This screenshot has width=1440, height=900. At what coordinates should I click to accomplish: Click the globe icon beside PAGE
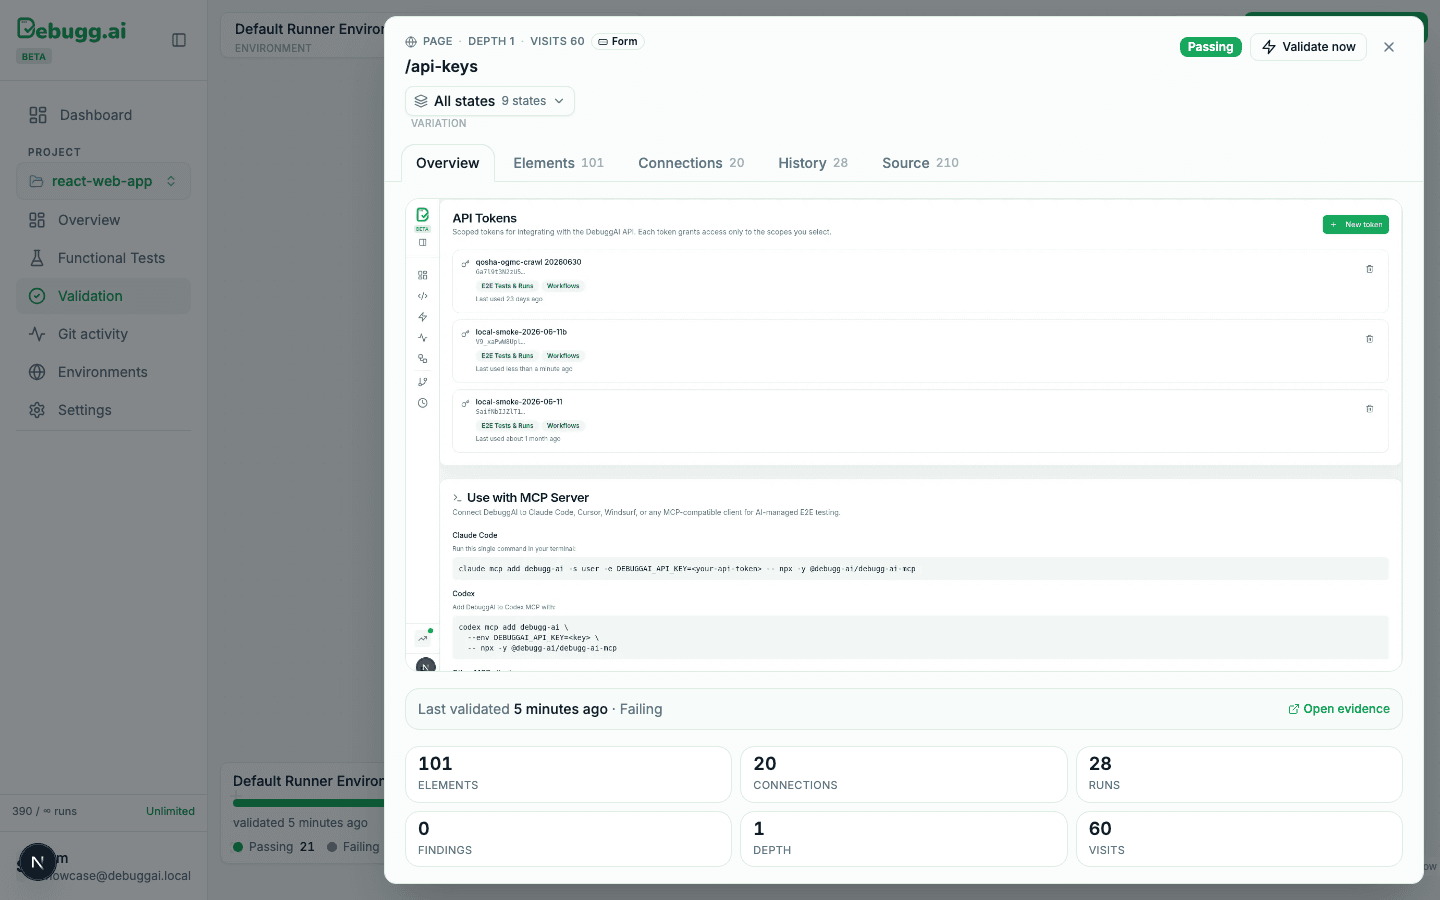pos(411,42)
